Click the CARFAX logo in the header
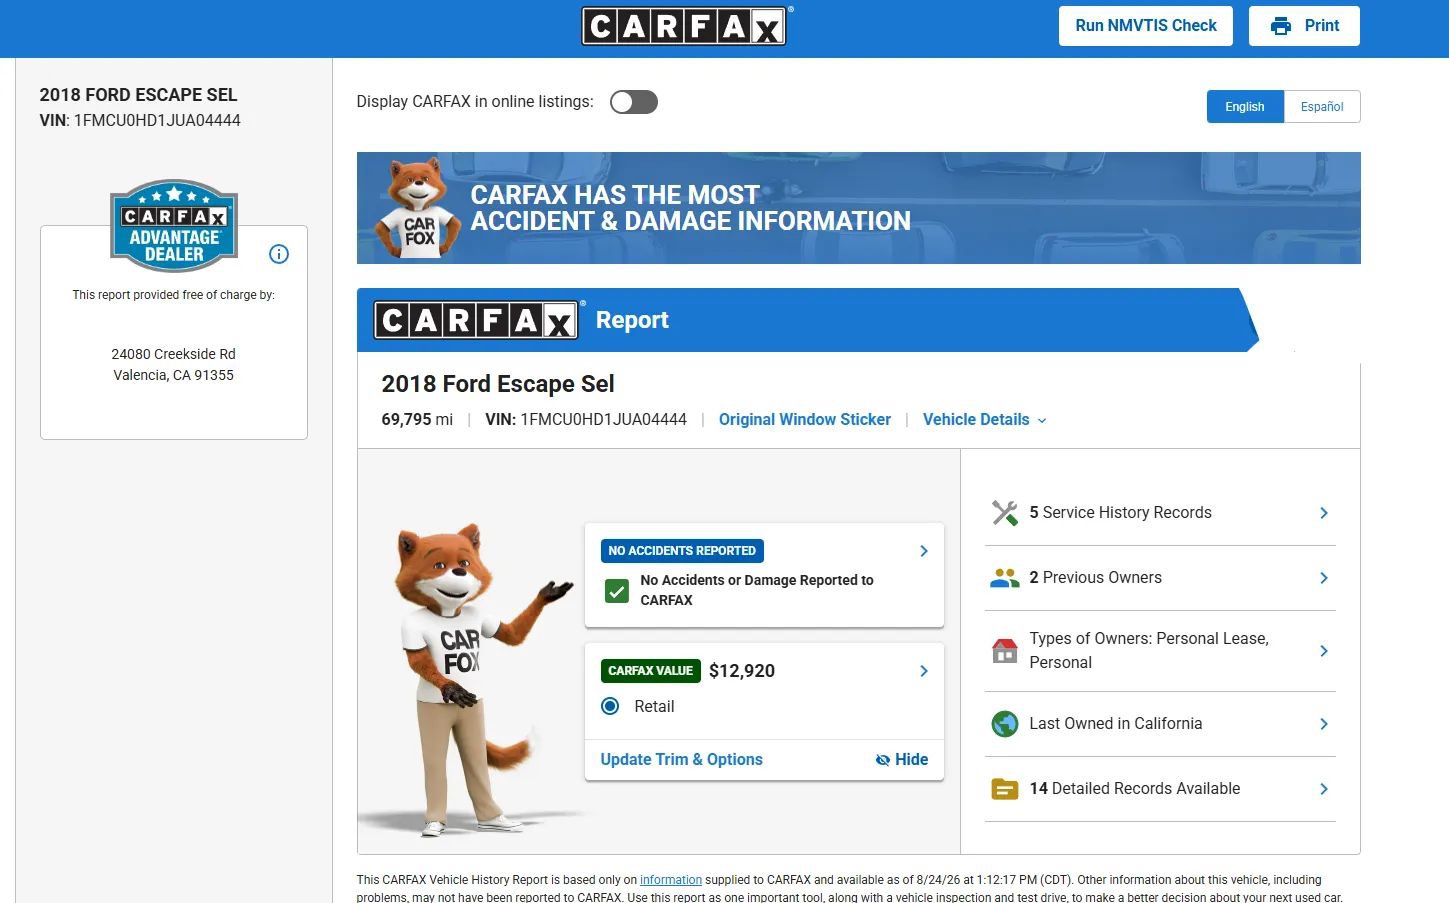The height and width of the screenshot is (903, 1449). pos(685,26)
